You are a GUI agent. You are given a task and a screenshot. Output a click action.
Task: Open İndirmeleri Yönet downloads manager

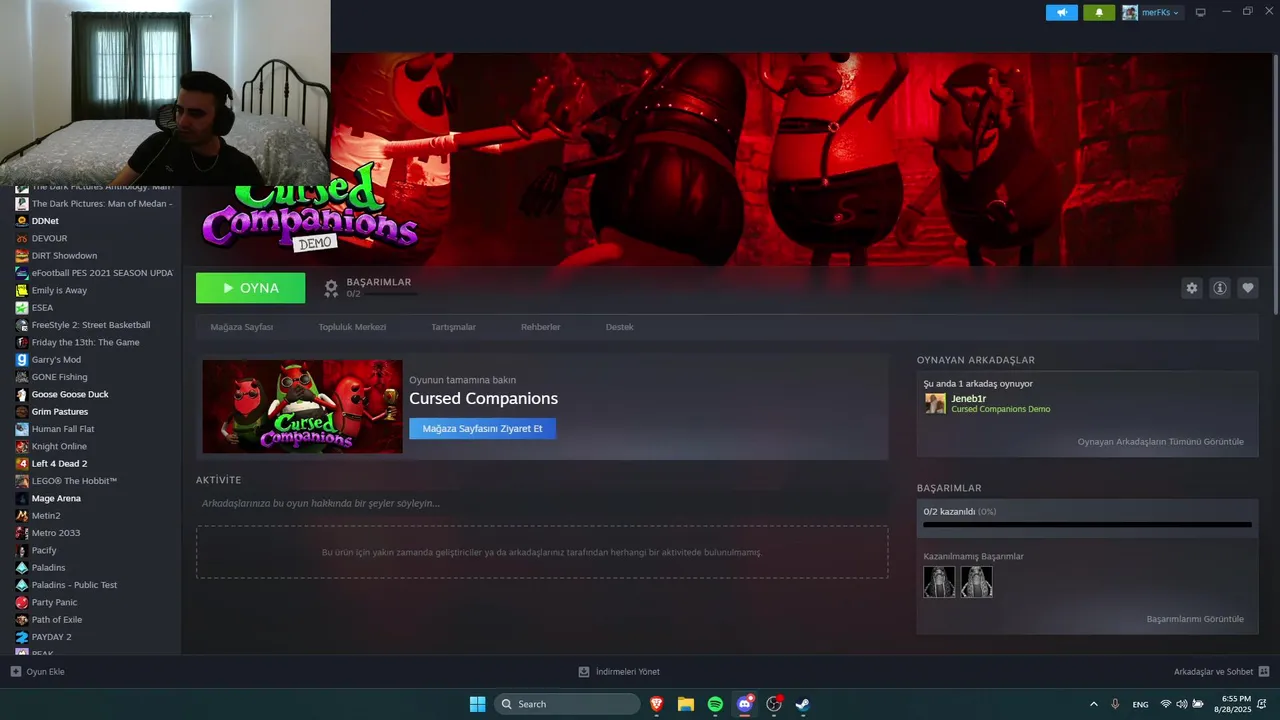619,672
